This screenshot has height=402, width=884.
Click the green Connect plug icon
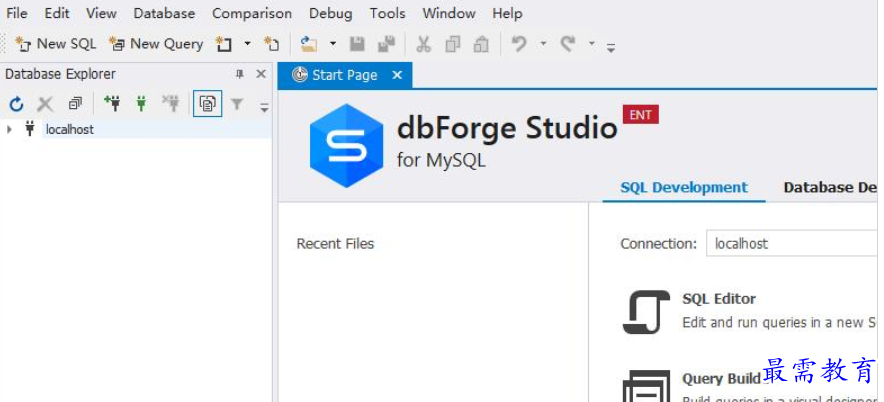pos(142,103)
